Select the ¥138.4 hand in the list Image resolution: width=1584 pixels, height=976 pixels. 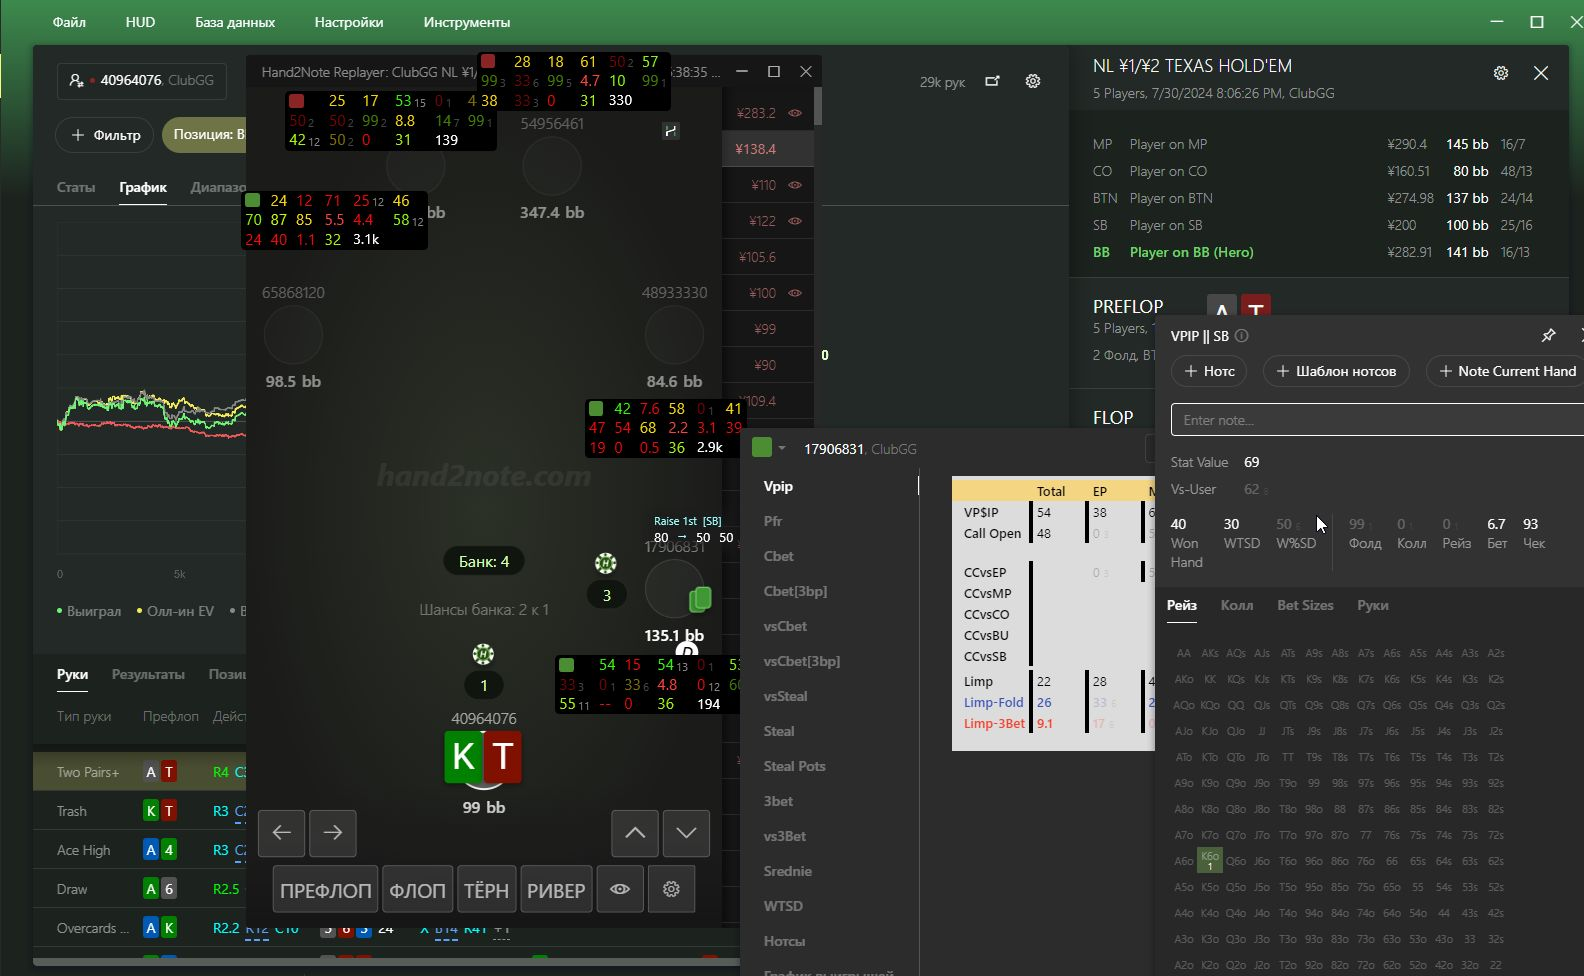click(767, 149)
